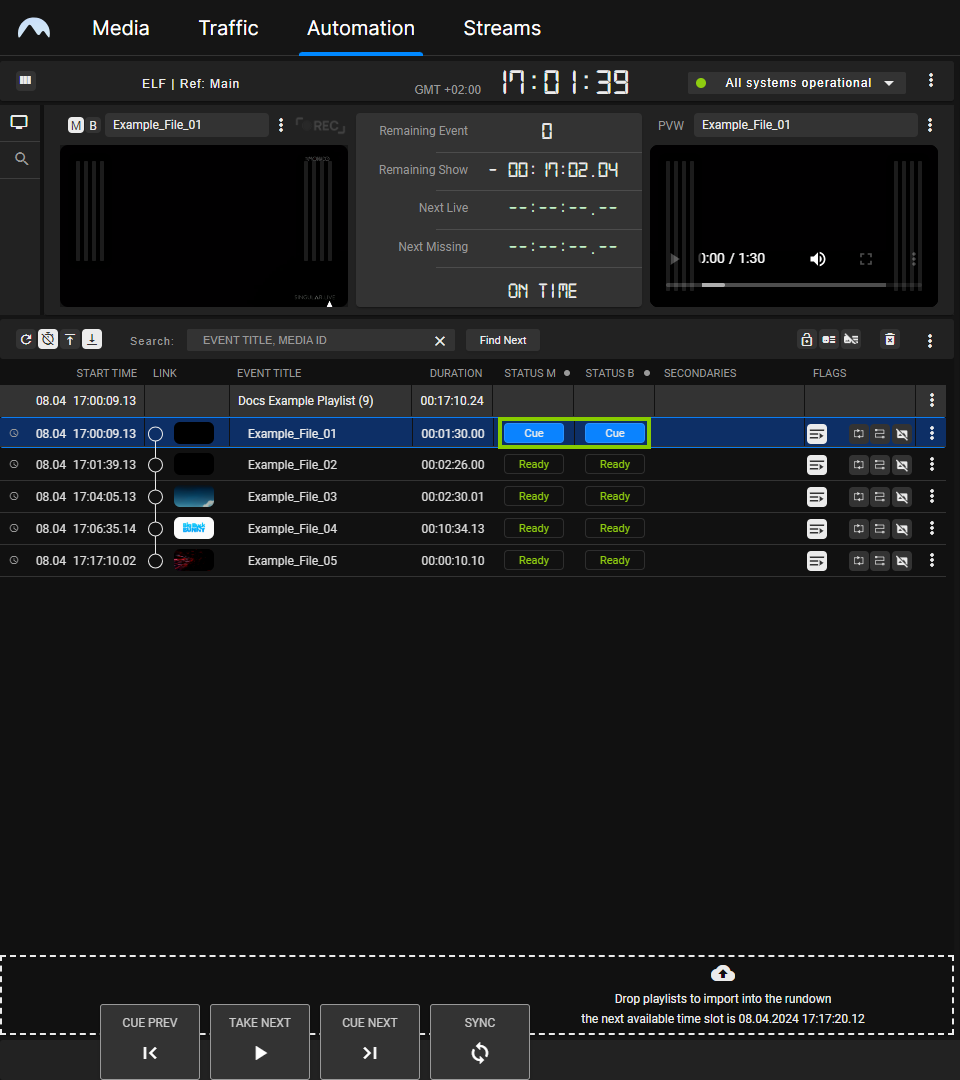Toggle the auto-follow clock icon
Screen dimensions: 960x1080
tap(48, 339)
